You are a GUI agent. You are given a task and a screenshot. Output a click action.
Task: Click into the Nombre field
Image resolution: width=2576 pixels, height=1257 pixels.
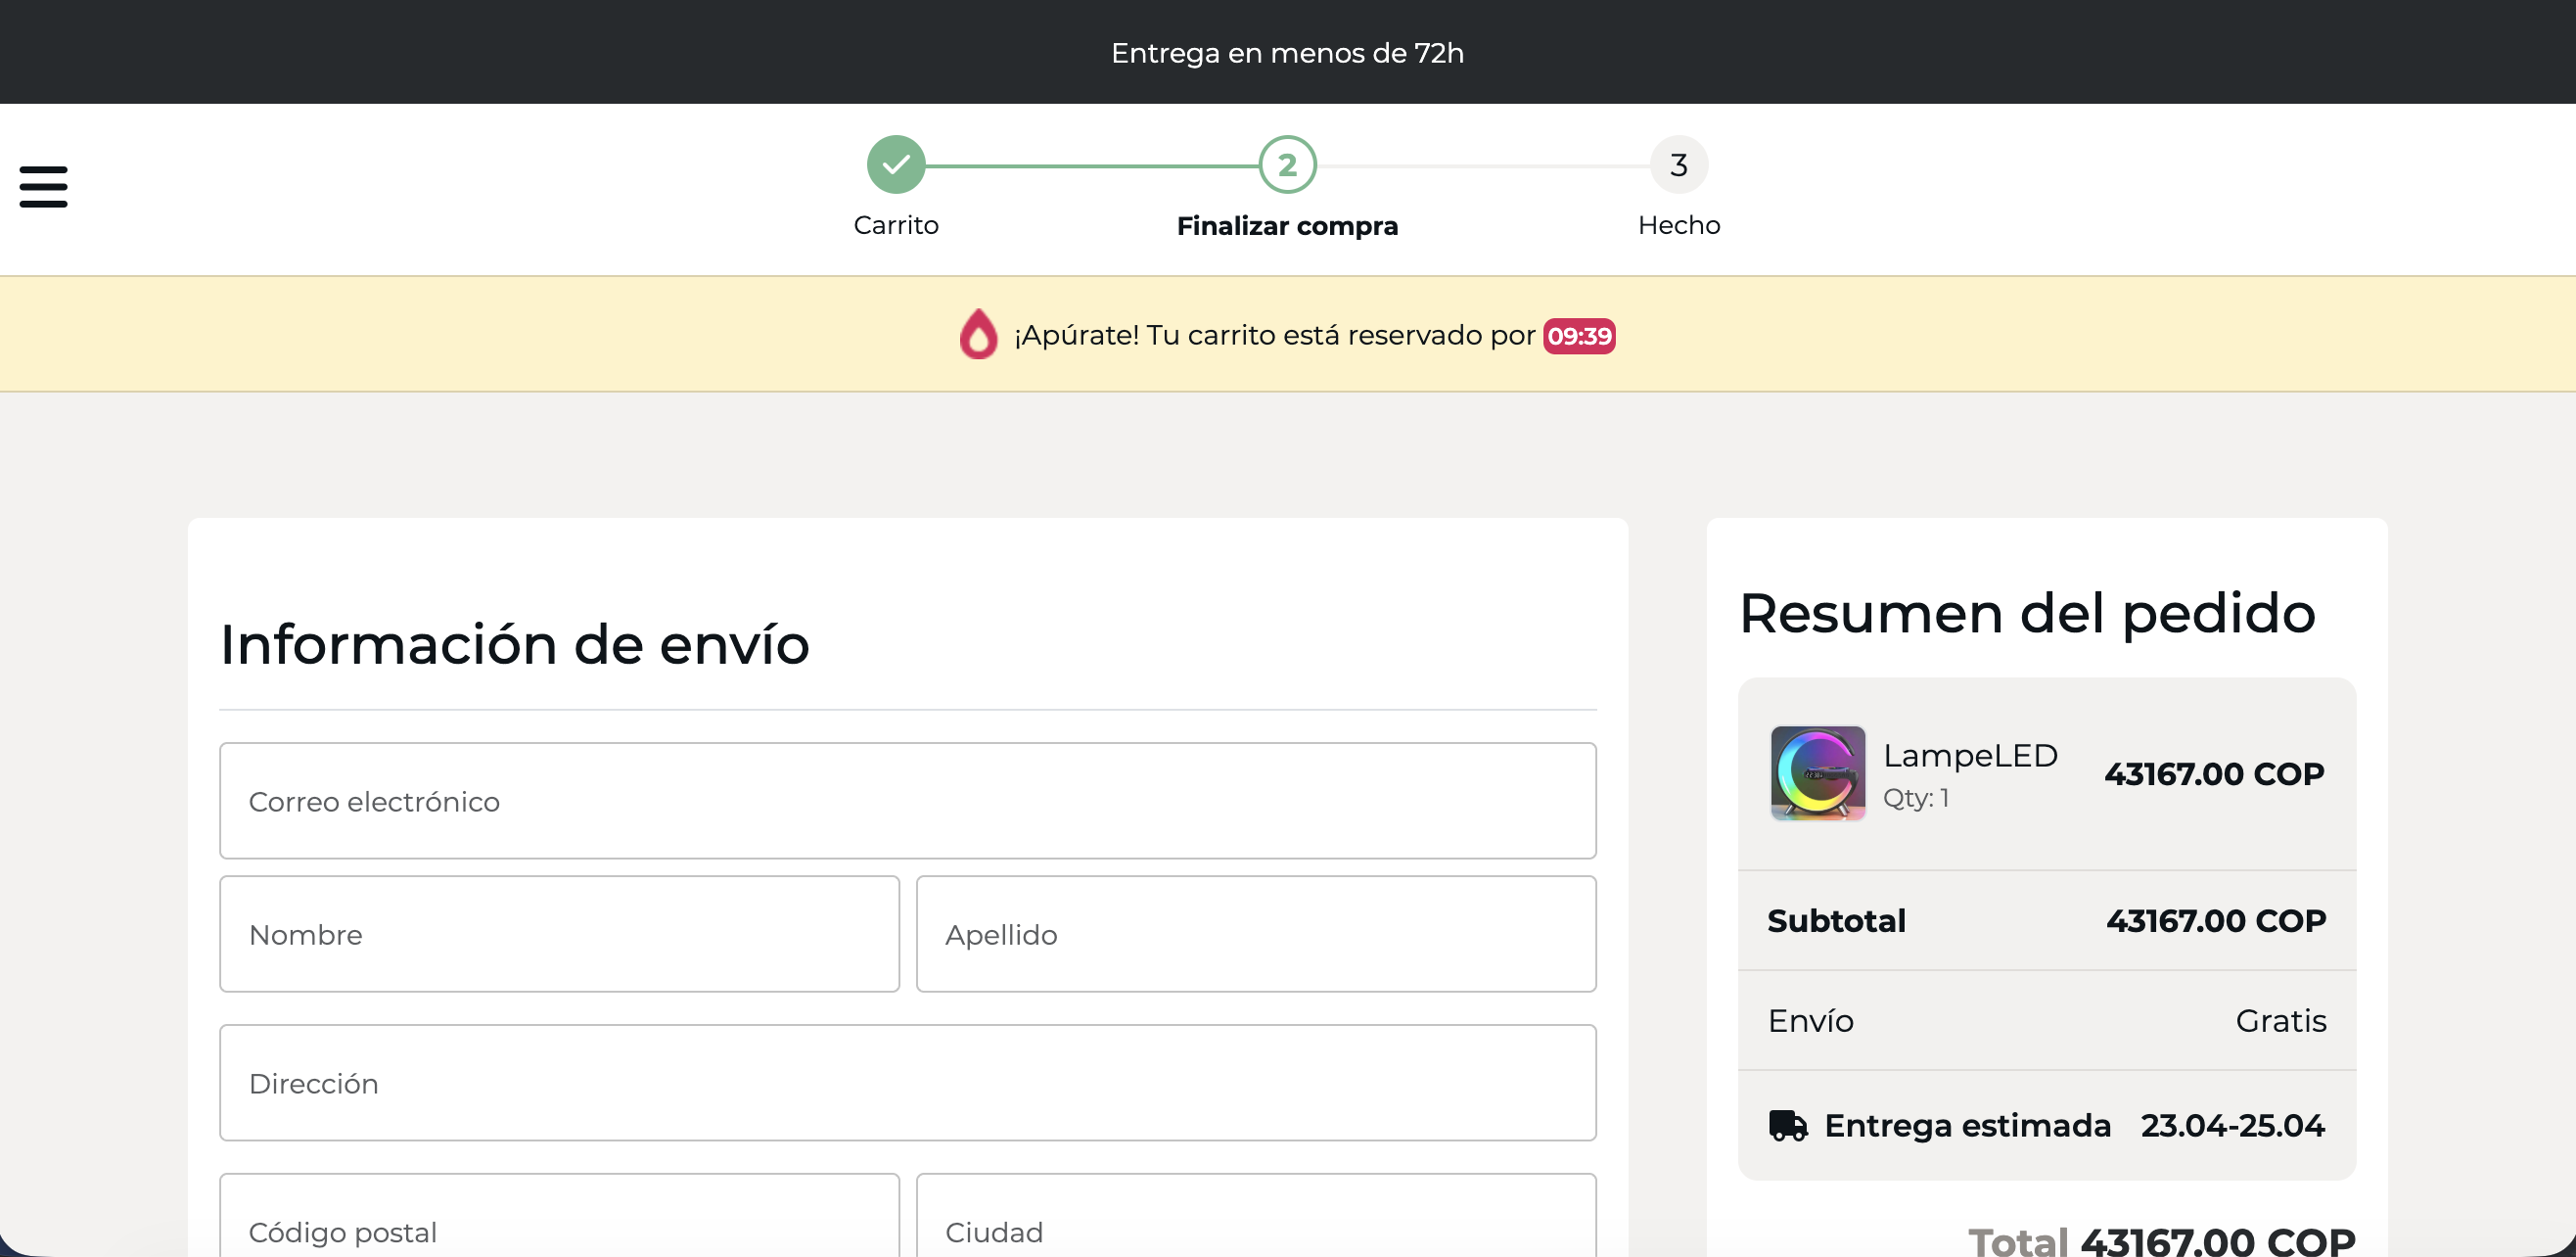(560, 934)
